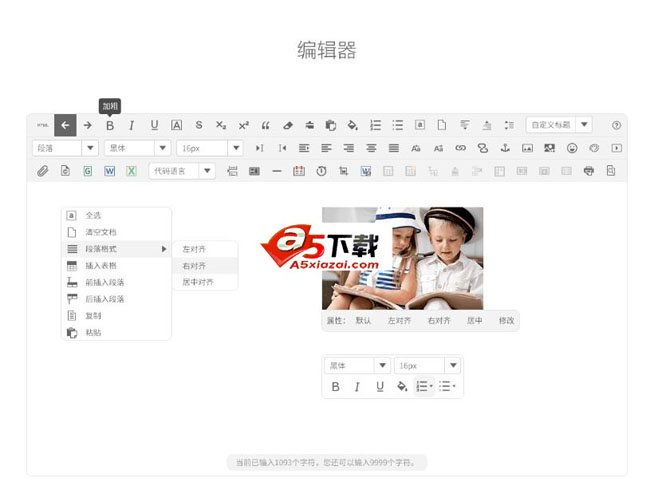This screenshot has width=650, height=502.
Task: Undo the last edit in the main toolbar
Action: click(65, 125)
